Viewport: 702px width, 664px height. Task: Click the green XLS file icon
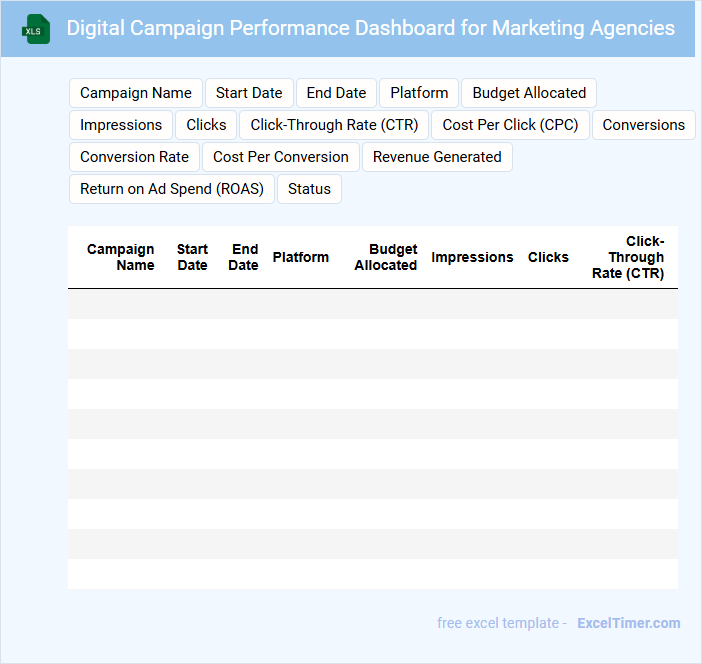37,29
